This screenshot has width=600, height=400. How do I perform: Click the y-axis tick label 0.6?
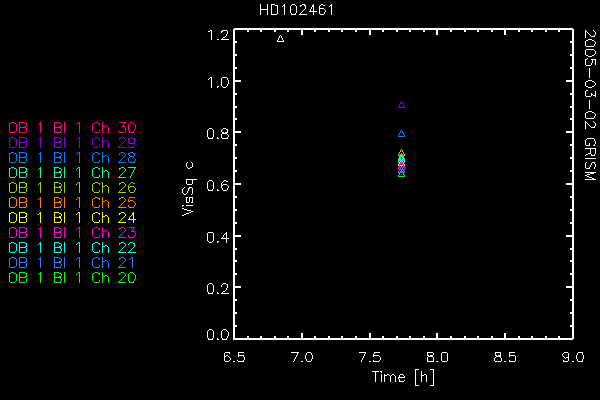tap(218, 186)
